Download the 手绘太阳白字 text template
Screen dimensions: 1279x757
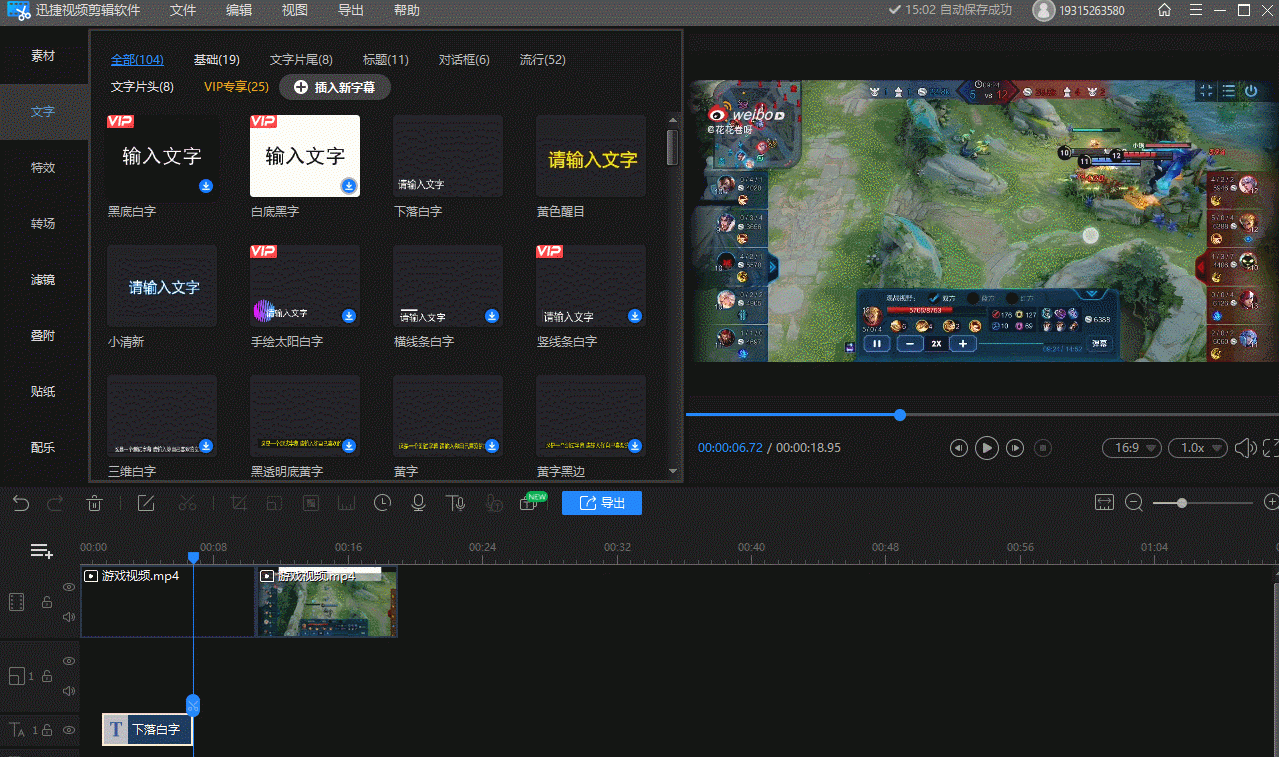[x=349, y=316]
